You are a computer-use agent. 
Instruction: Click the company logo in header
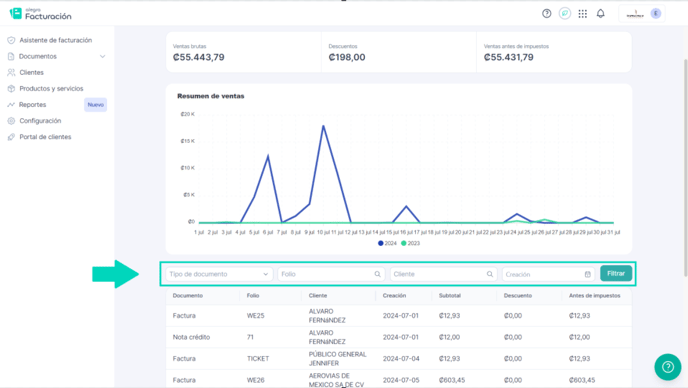click(x=635, y=14)
